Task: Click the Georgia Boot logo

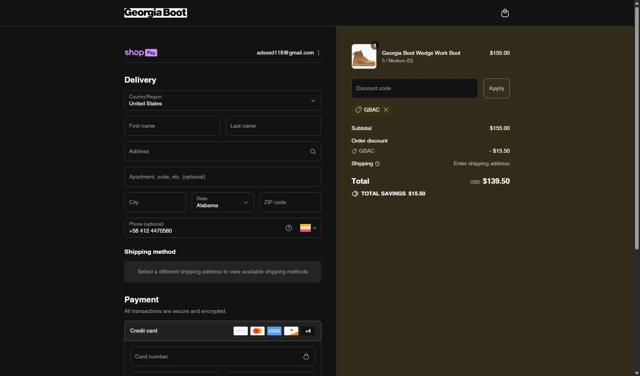Action: [156, 13]
